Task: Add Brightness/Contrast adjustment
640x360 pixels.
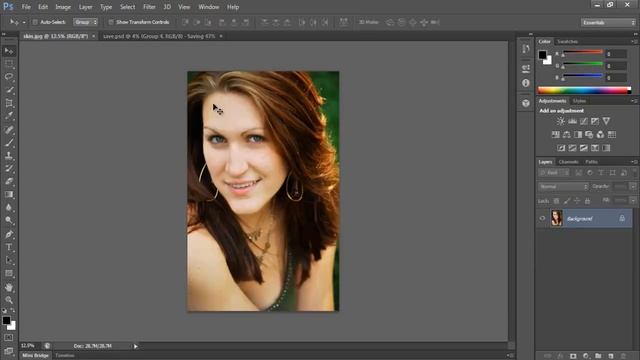Action: [x=561, y=121]
